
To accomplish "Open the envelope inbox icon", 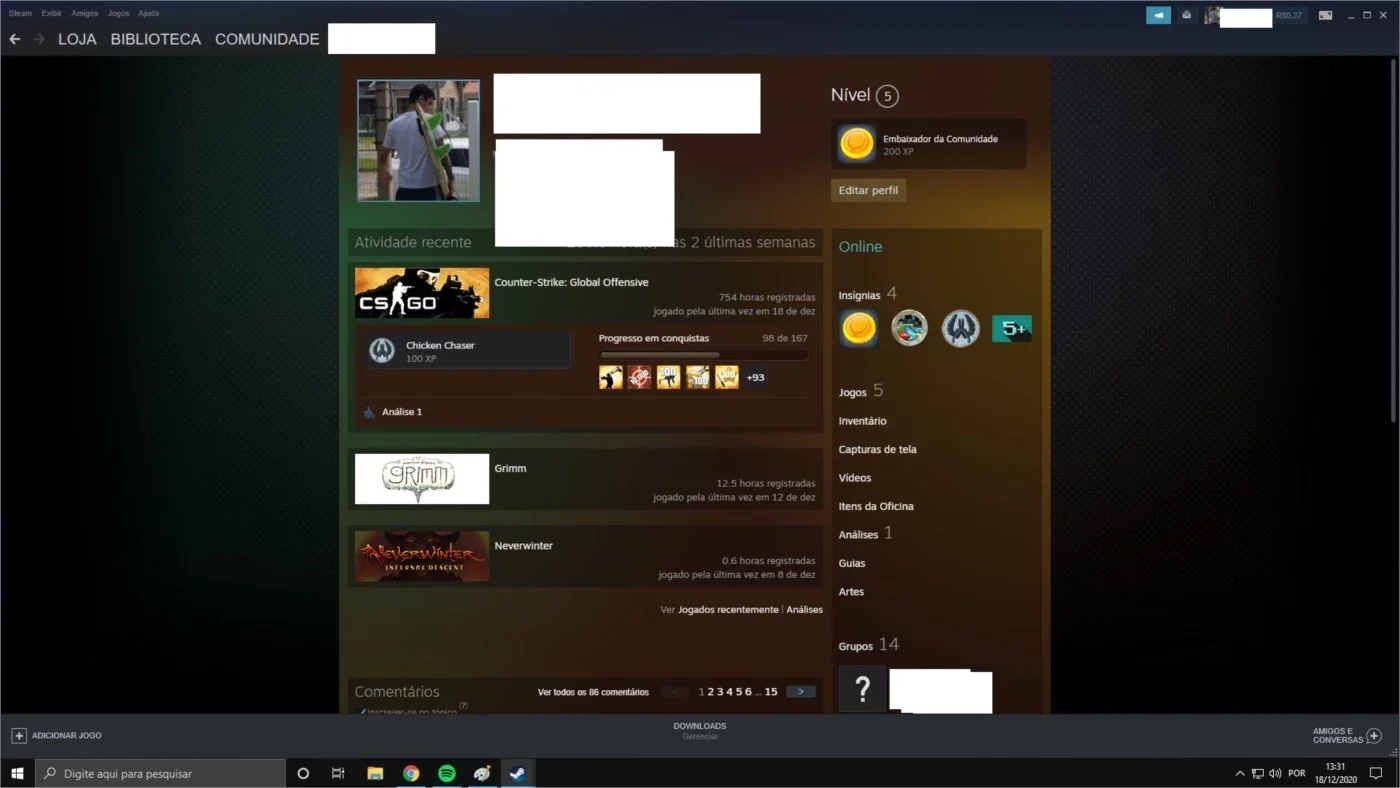I will coord(1186,15).
